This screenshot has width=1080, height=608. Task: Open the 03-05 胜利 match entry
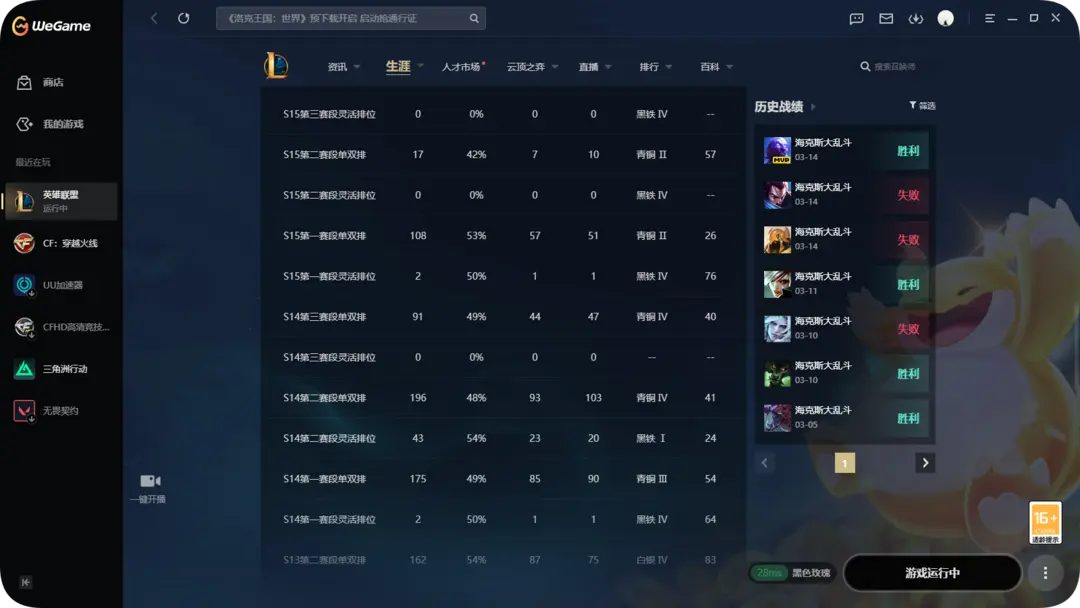click(x=845, y=418)
